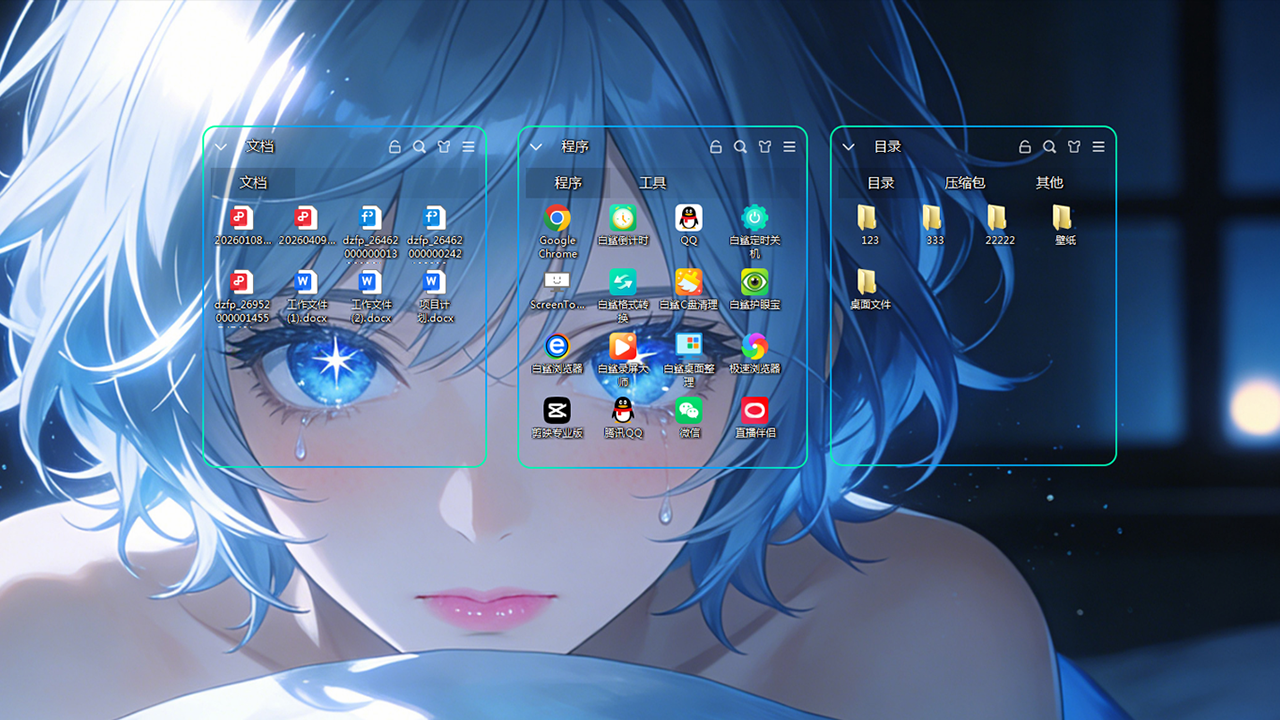1280x720 pixels.
Task: Switch to the 目录 tab beside 压缩包
Action: (881, 183)
